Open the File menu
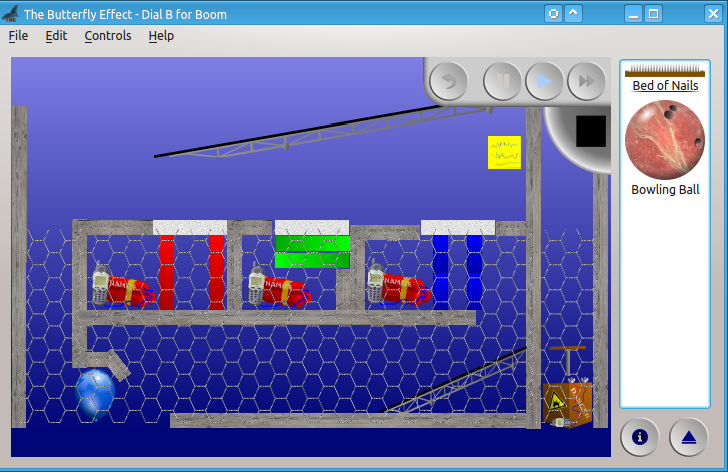The width and height of the screenshot is (728, 472). point(18,35)
